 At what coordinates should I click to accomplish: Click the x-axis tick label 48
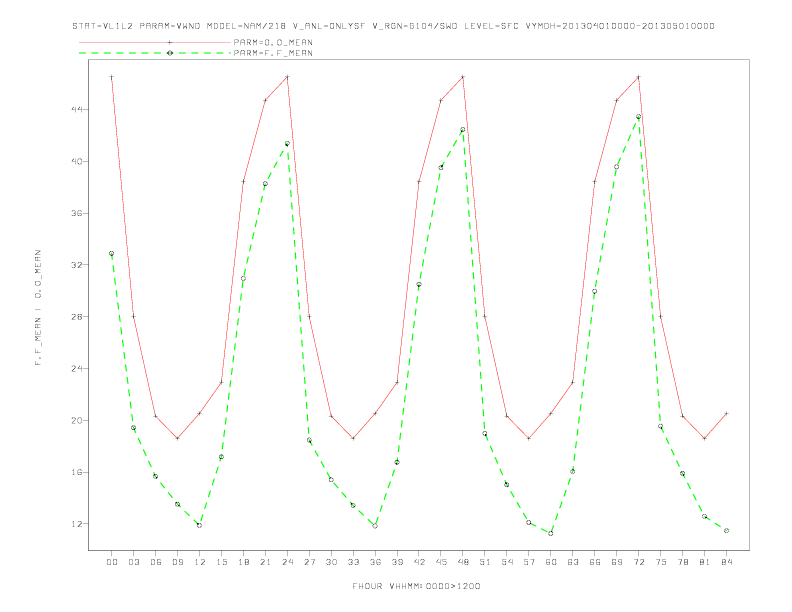click(x=463, y=562)
